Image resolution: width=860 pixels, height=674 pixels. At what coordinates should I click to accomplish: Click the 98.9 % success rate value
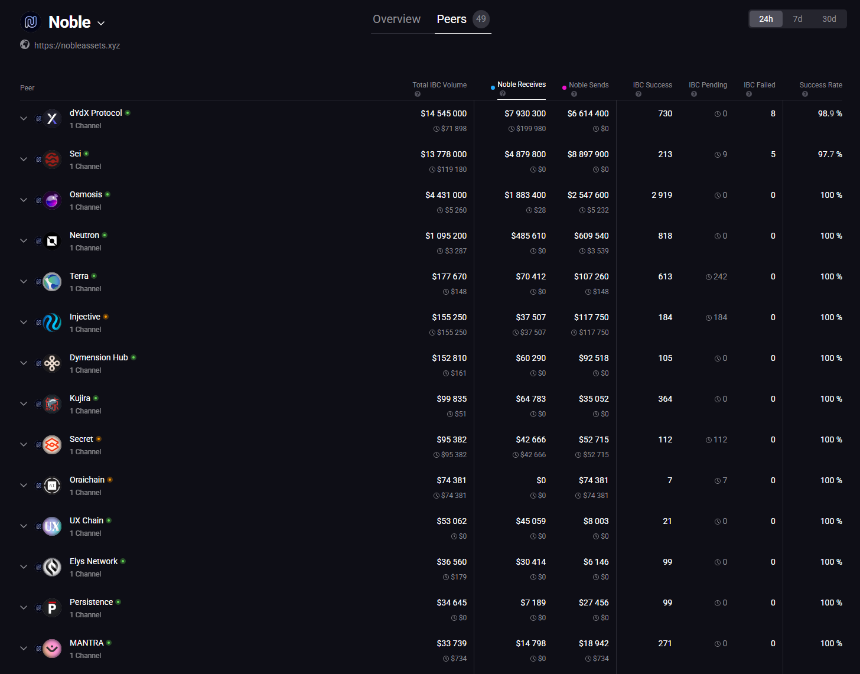(830, 114)
